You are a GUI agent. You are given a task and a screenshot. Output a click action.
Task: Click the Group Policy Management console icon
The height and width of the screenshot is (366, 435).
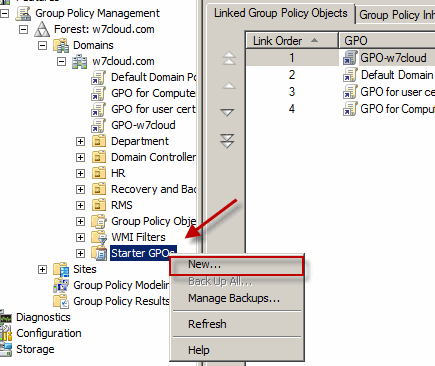(x=23, y=13)
